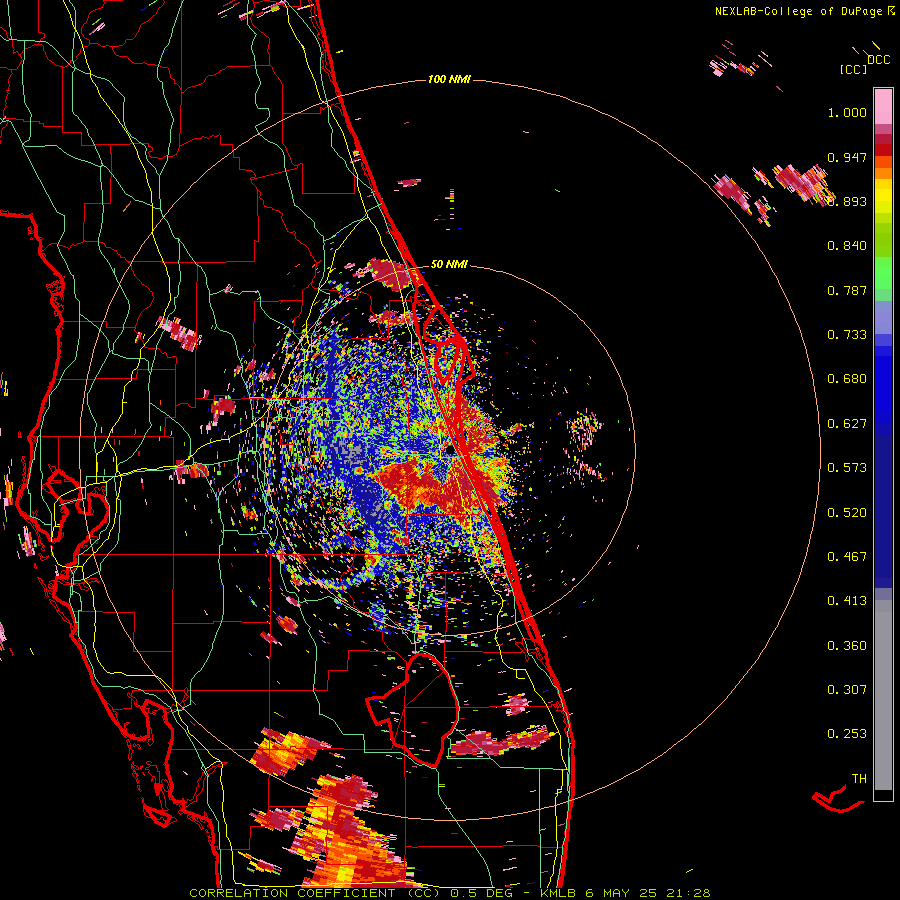The height and width of the screenshot is (900, 900).
Task: Click the NEXLAB-College of DuPage title text
Action: click(x=799, y=11)
